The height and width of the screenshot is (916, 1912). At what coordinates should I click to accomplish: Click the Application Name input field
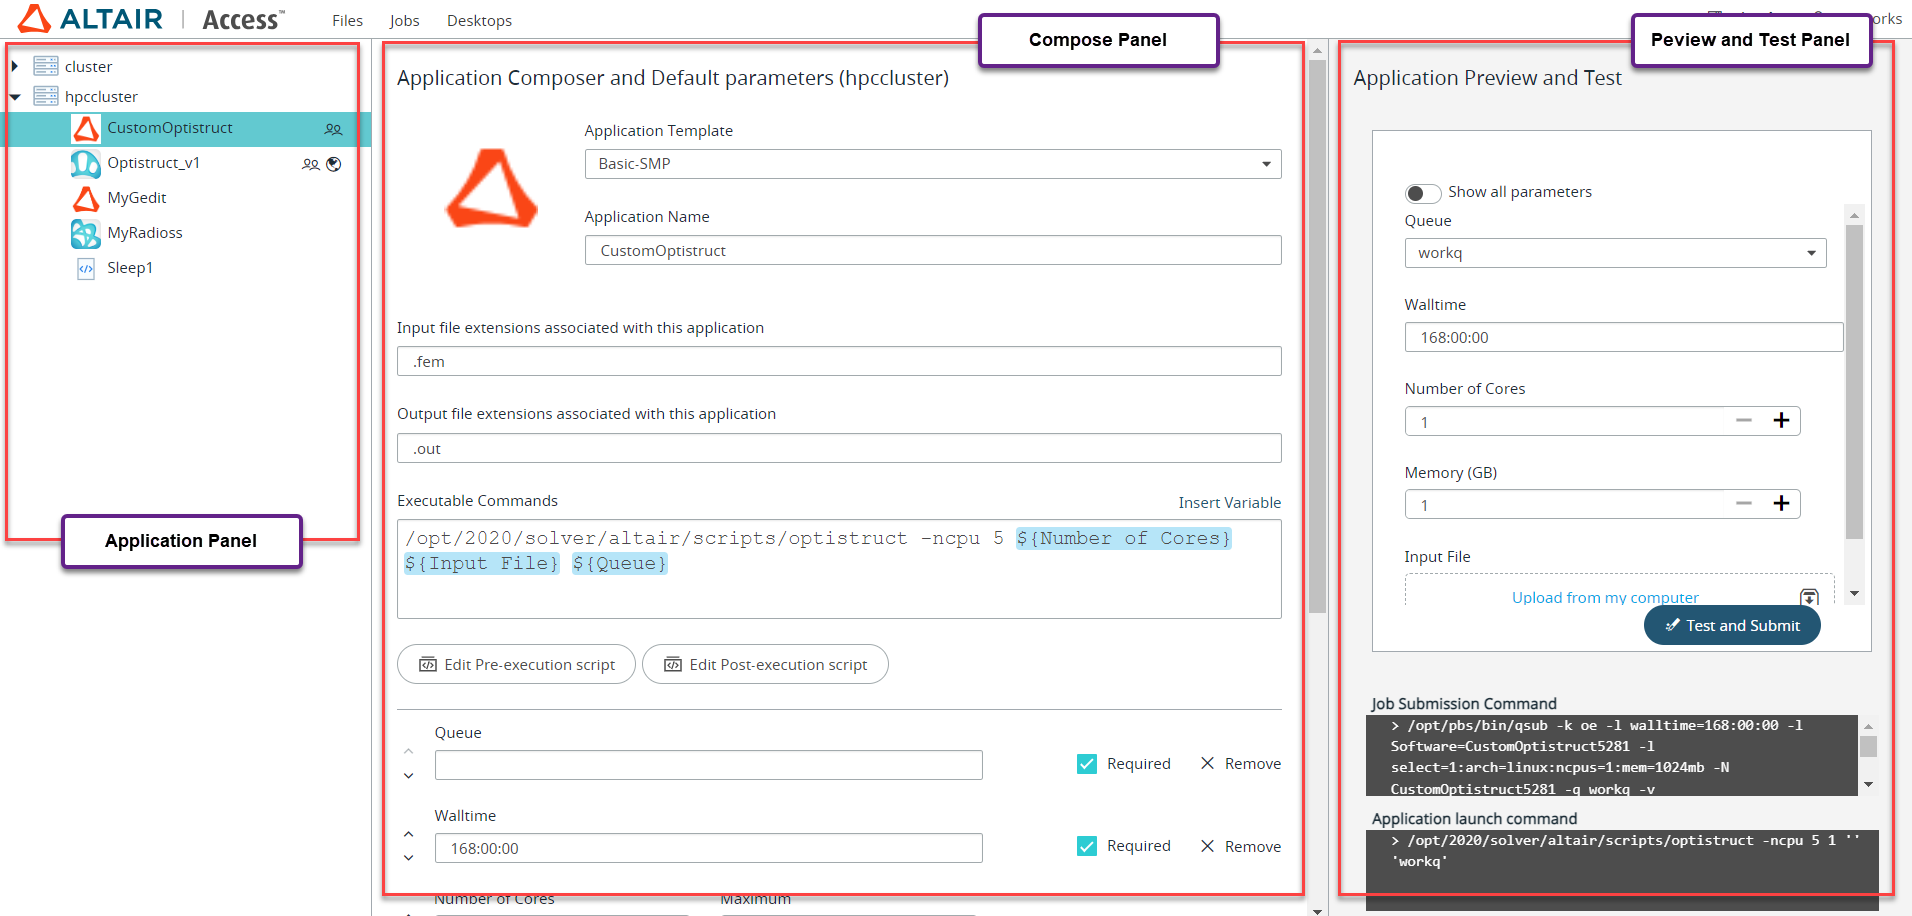tap(932, 251)
